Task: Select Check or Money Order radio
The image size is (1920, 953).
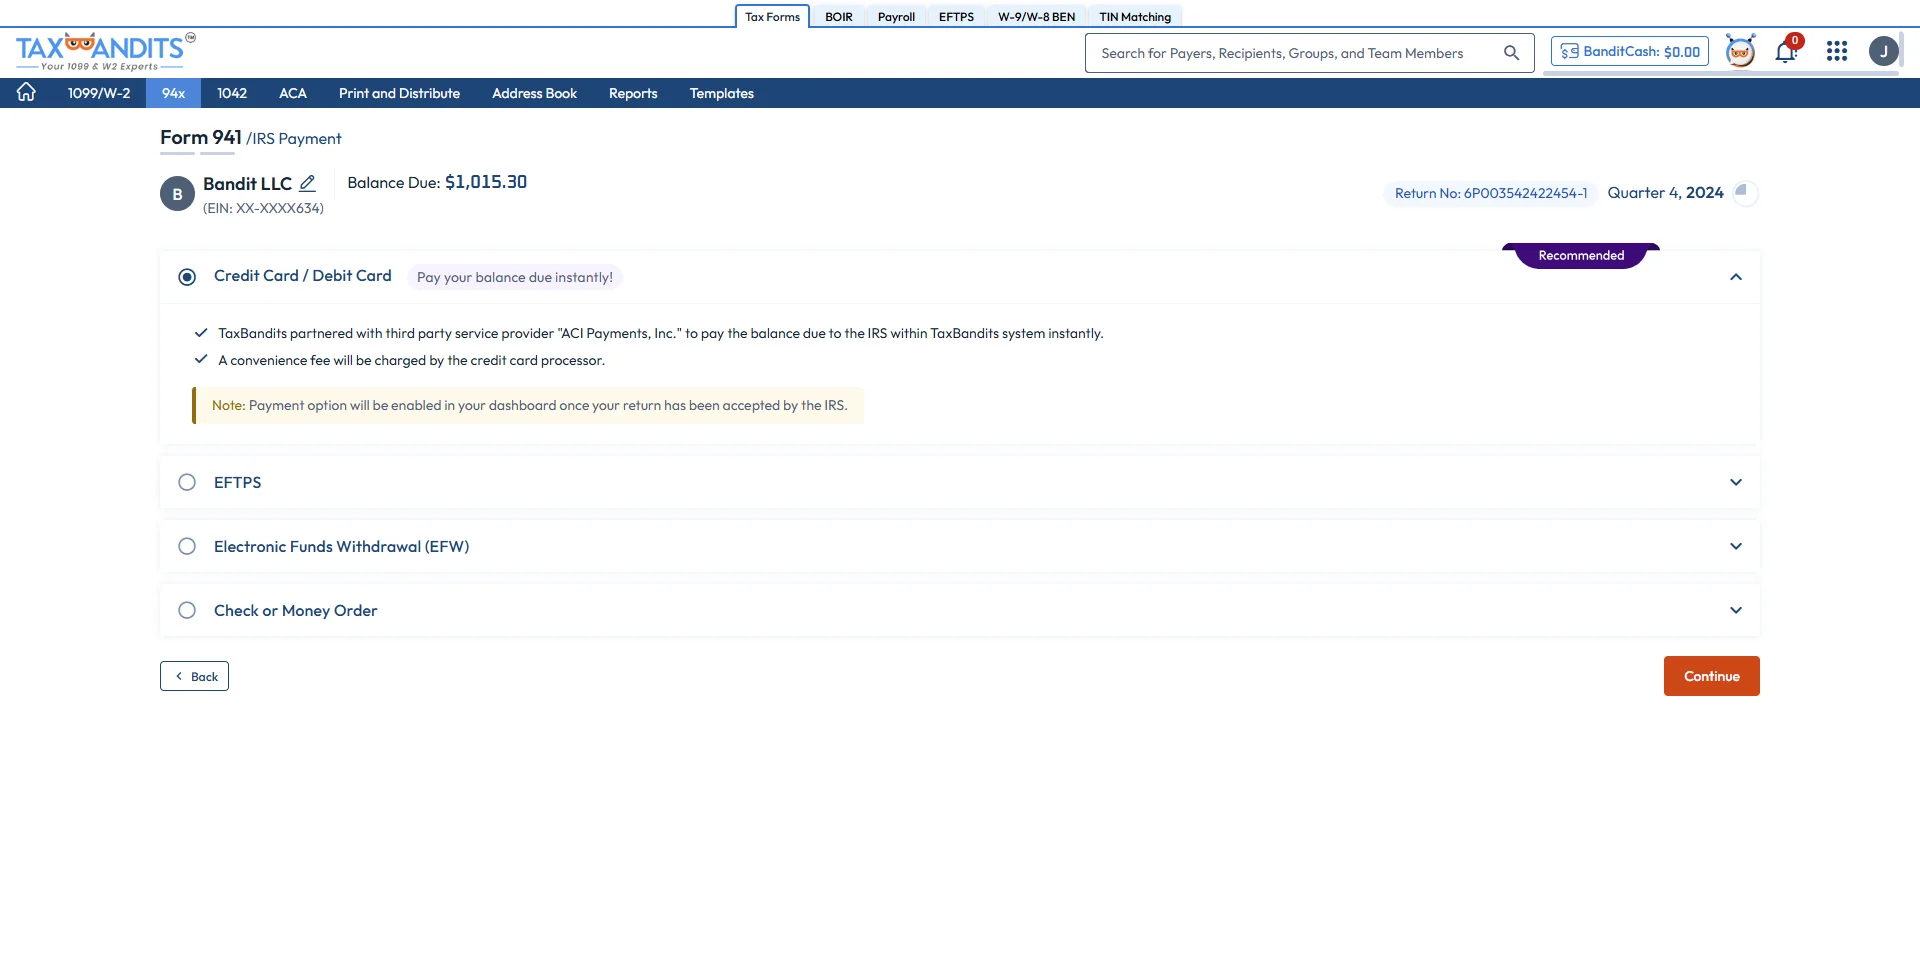Action: point(187,610)
